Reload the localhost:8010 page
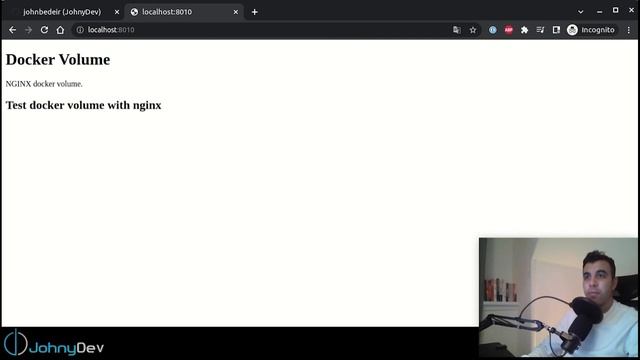 click(44, 30)
